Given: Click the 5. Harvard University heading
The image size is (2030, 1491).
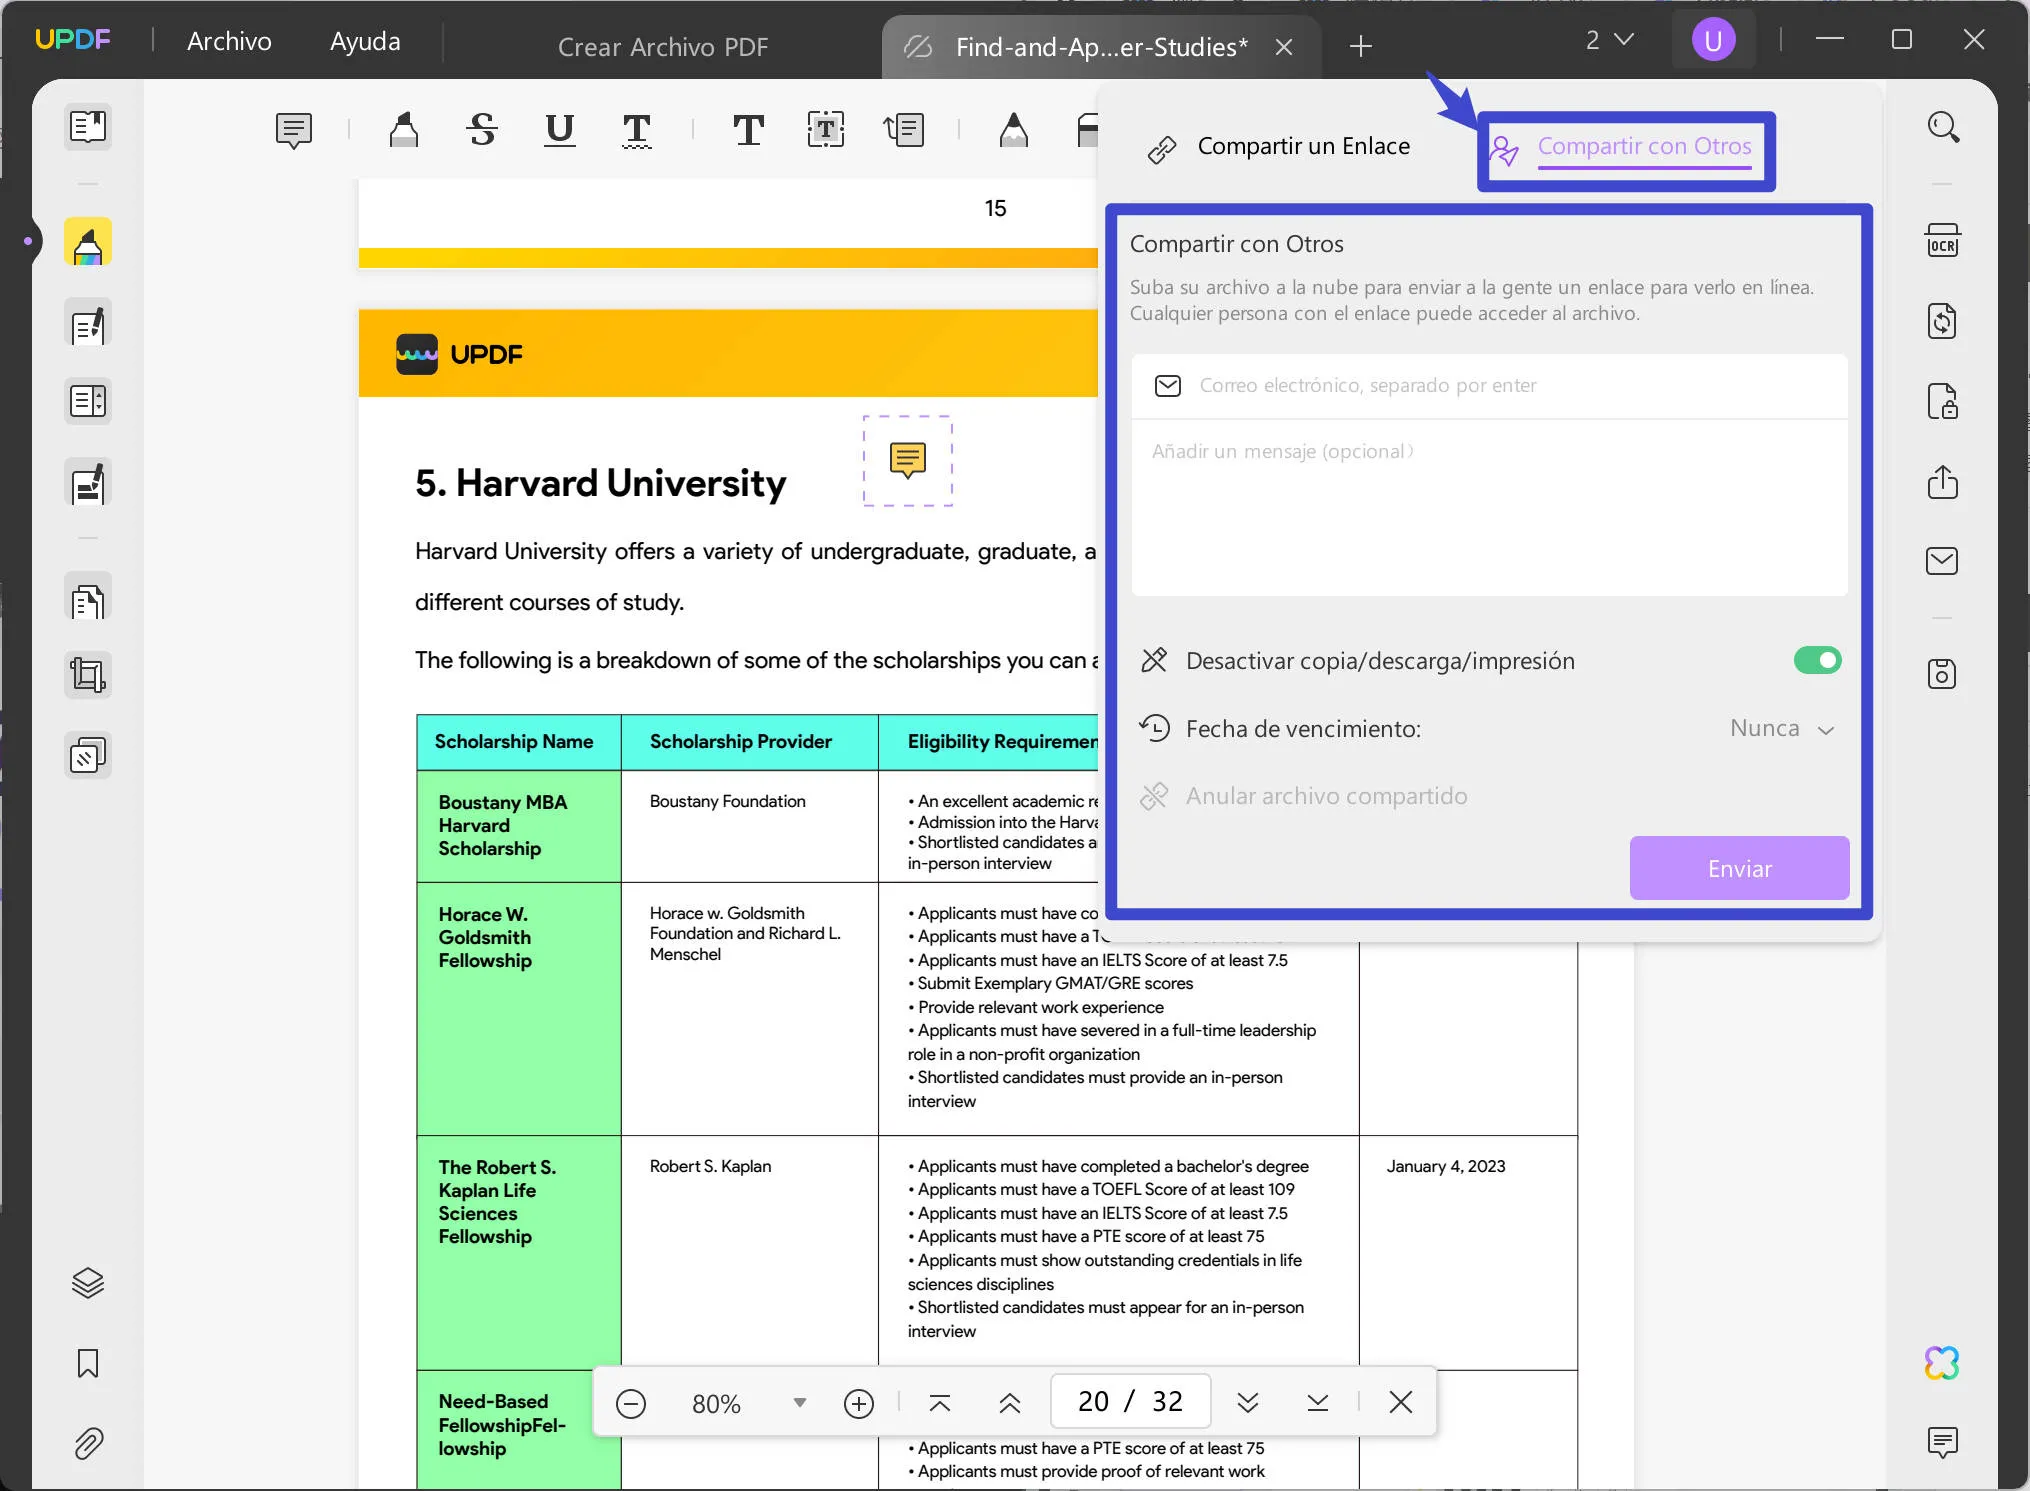Looking at the screenshot, I should coord(600,483).
